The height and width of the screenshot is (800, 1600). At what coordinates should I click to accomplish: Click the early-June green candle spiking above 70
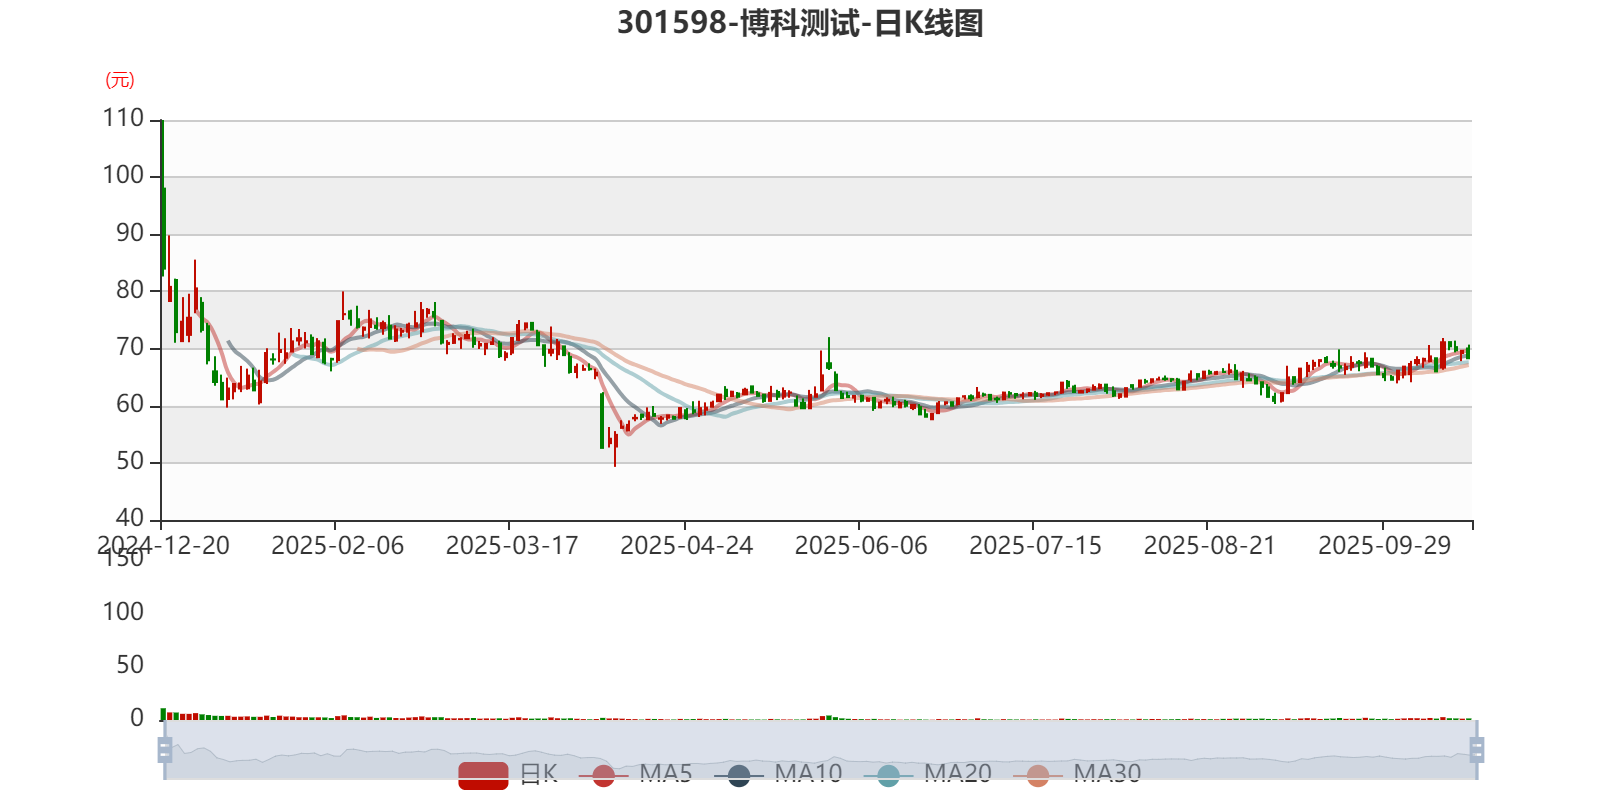click(829, 355)
